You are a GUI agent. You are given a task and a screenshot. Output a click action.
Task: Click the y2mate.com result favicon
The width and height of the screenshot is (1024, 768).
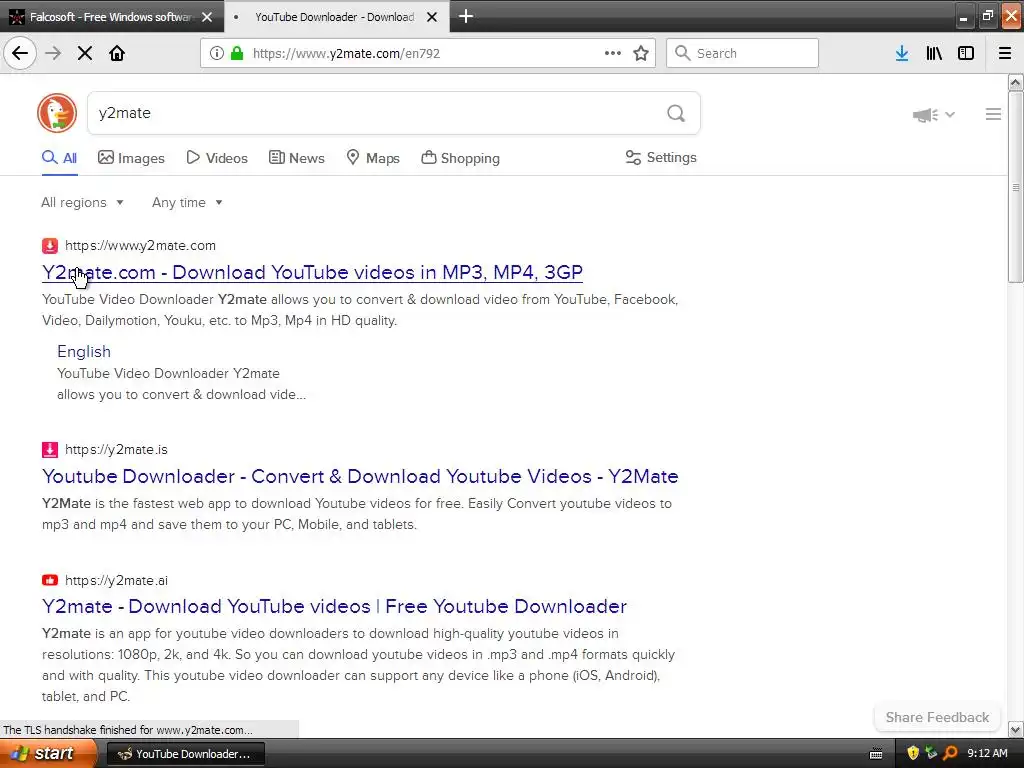click(50, 246)
